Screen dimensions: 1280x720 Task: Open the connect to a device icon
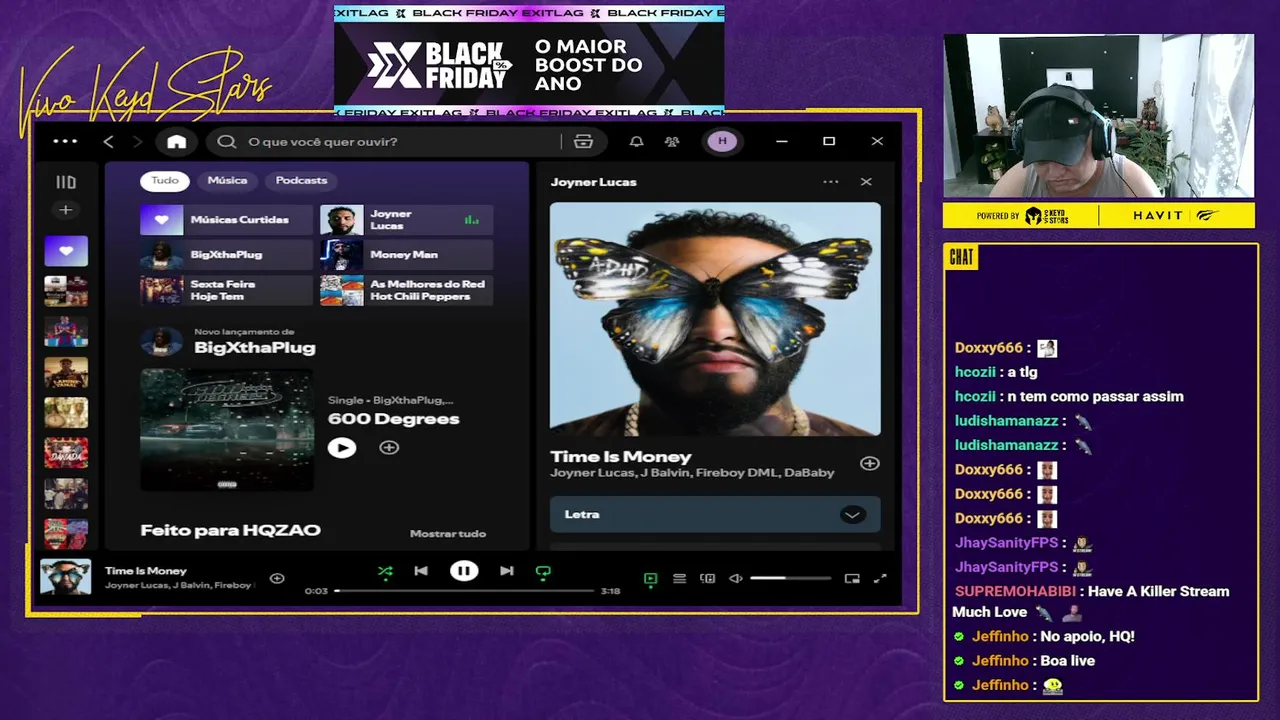708,578
